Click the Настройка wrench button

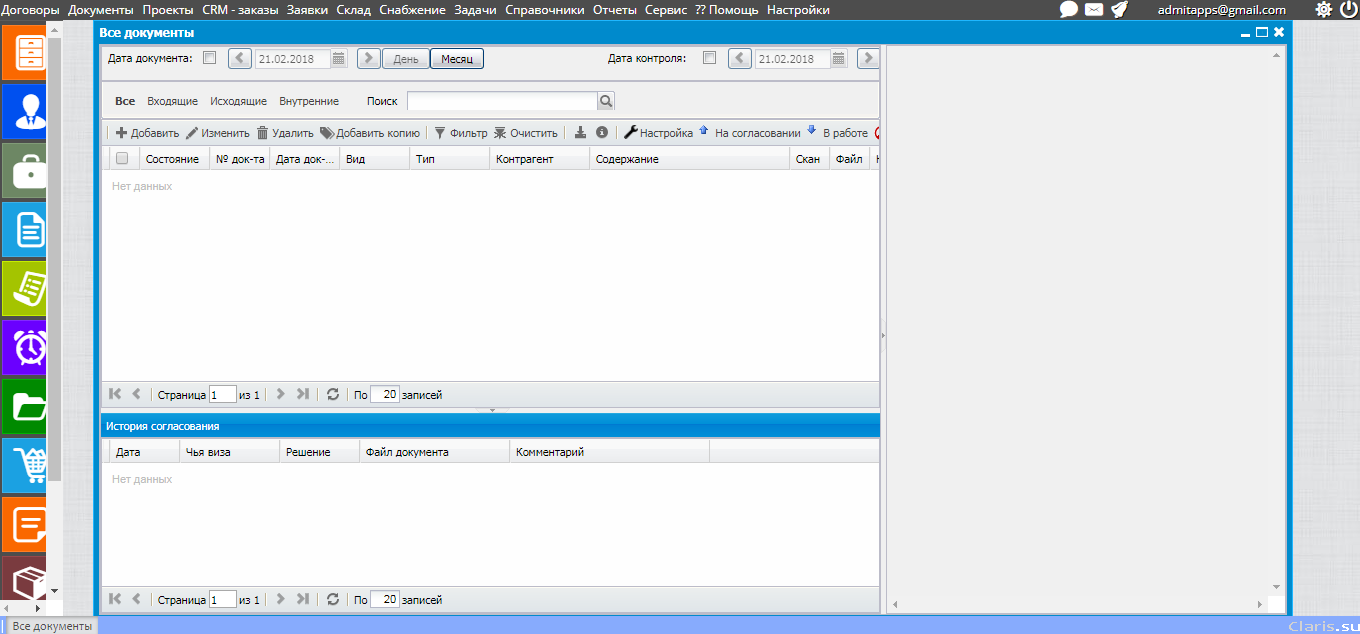click(x=659, y=132)
